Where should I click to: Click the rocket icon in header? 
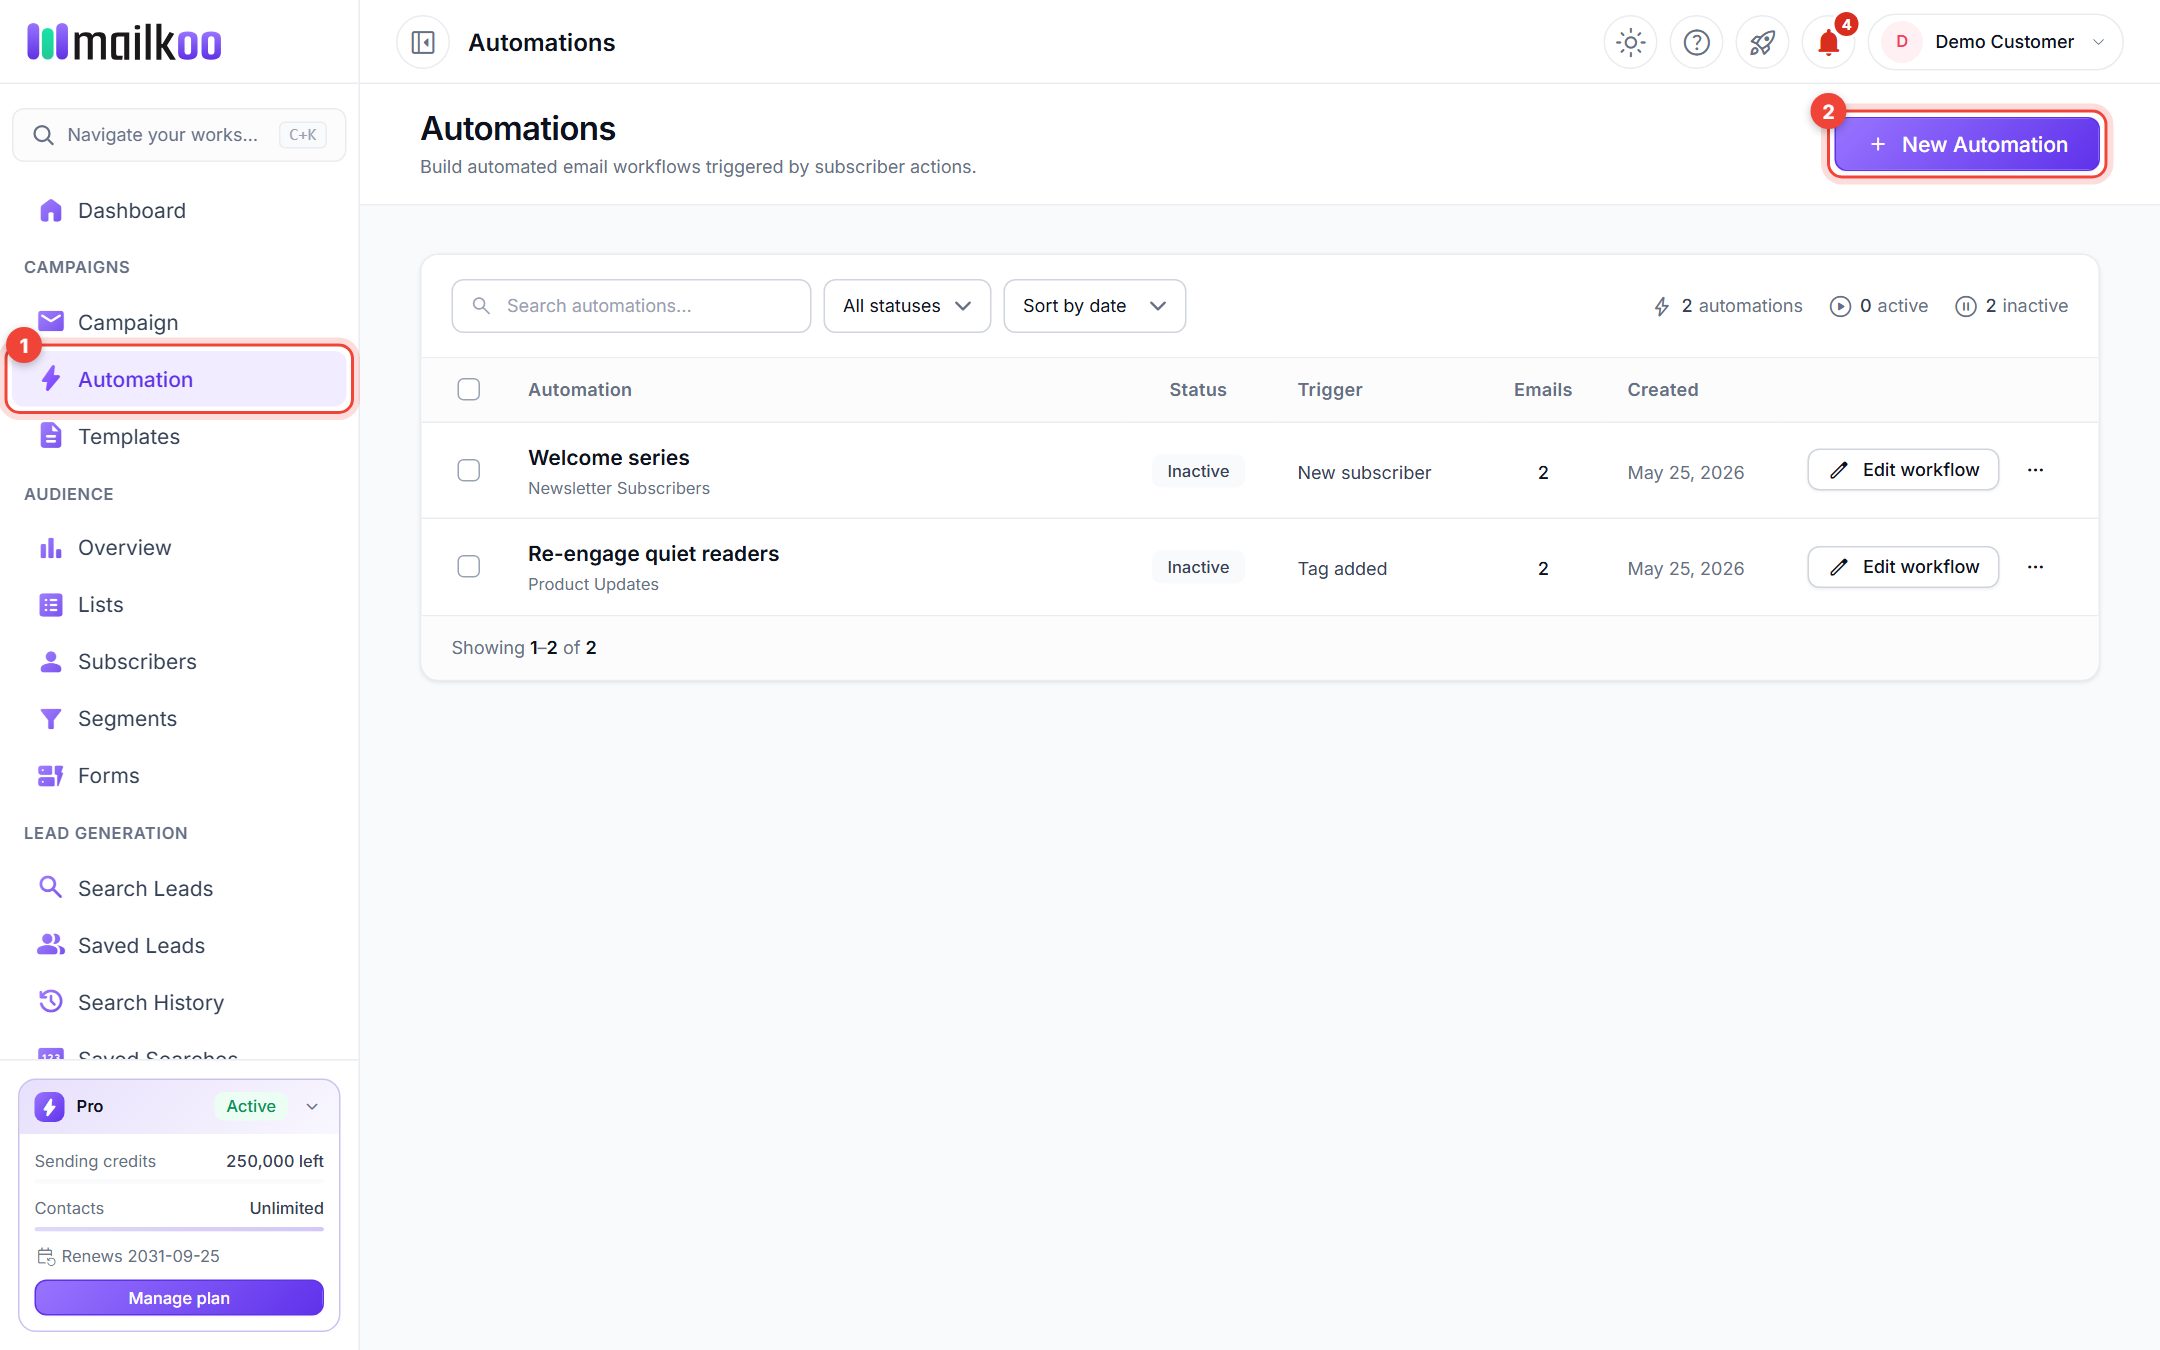(x=1762, y=42)
